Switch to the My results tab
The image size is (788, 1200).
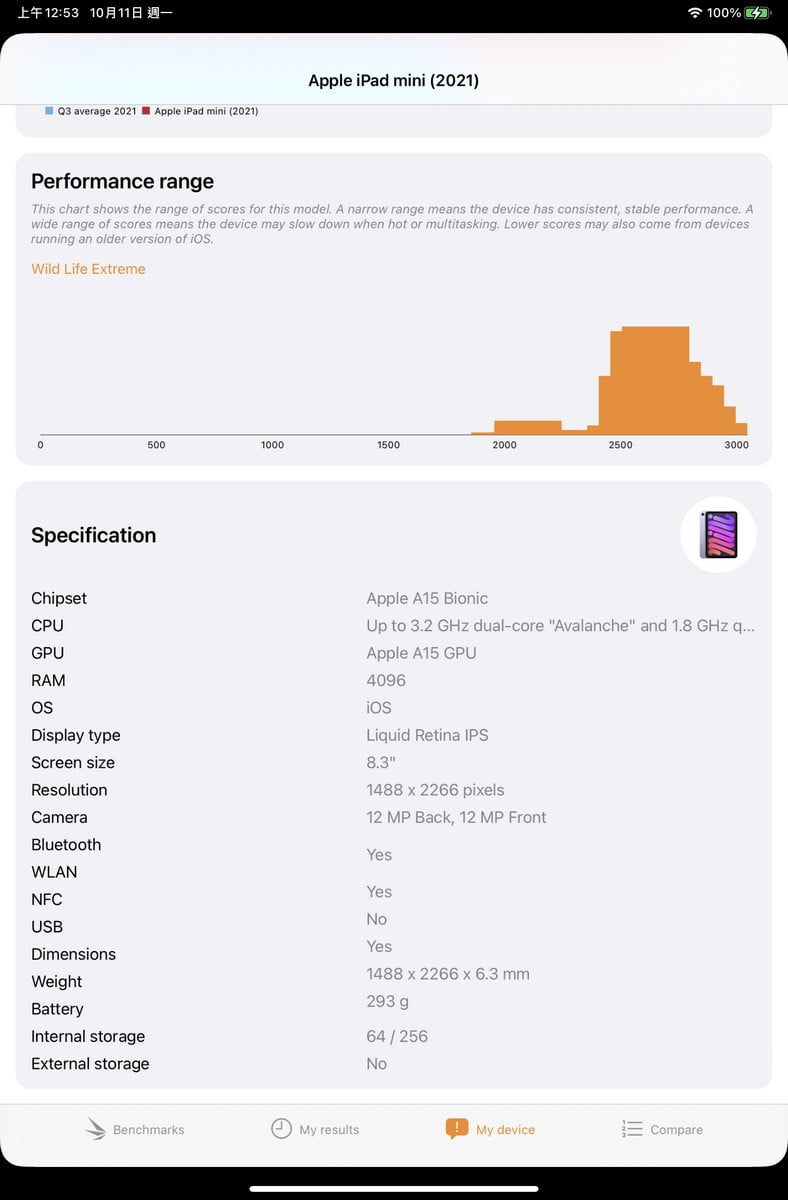[315, 1129]
